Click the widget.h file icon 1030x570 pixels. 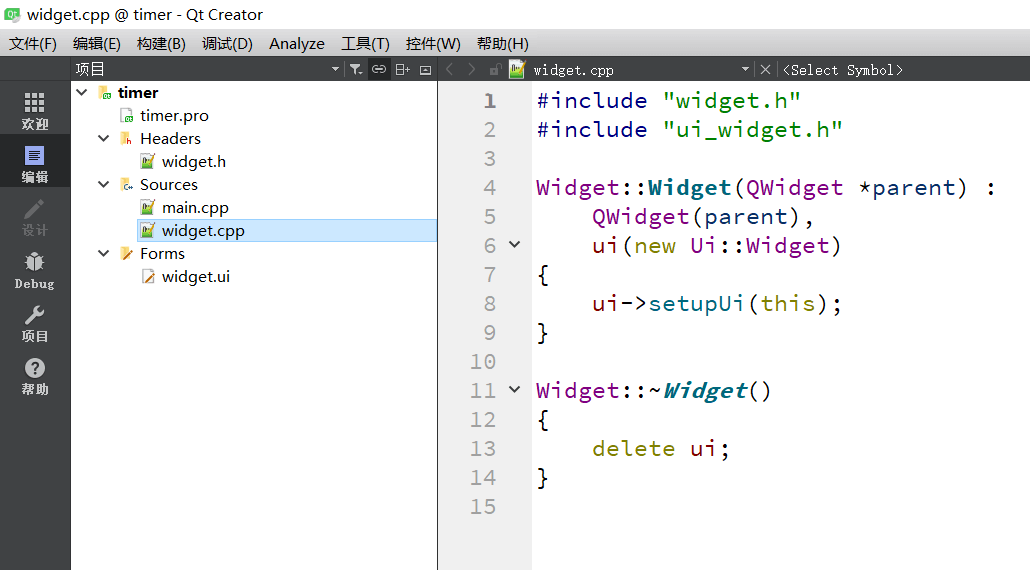pos(148,162)
